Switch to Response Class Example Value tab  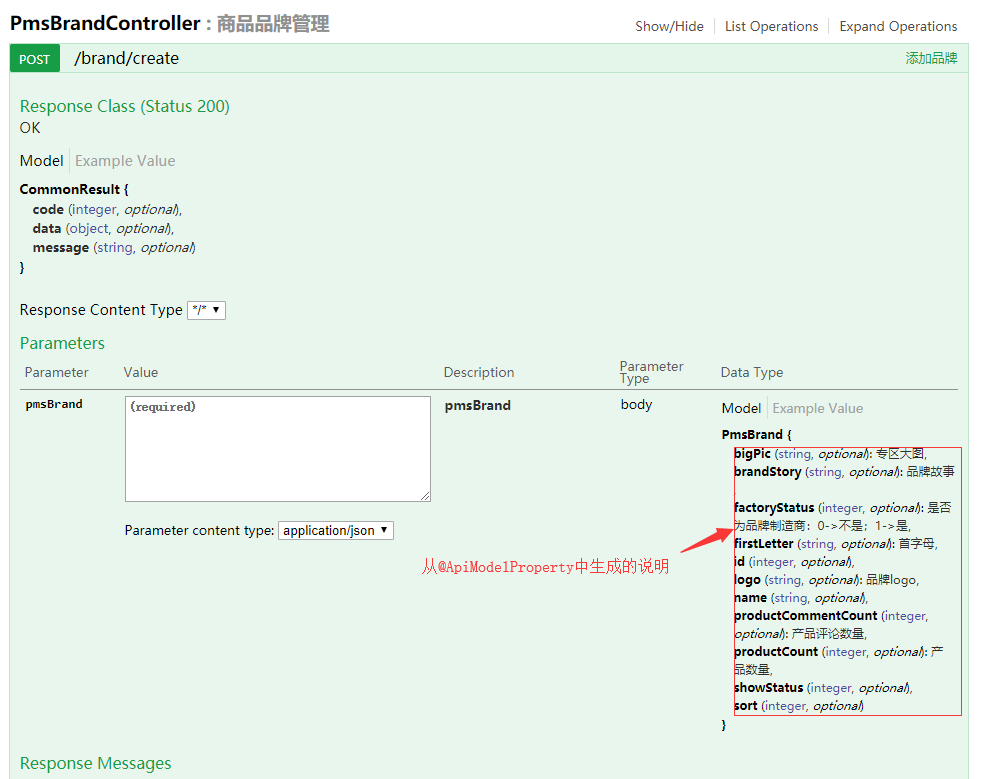click(x=125, y=161)
